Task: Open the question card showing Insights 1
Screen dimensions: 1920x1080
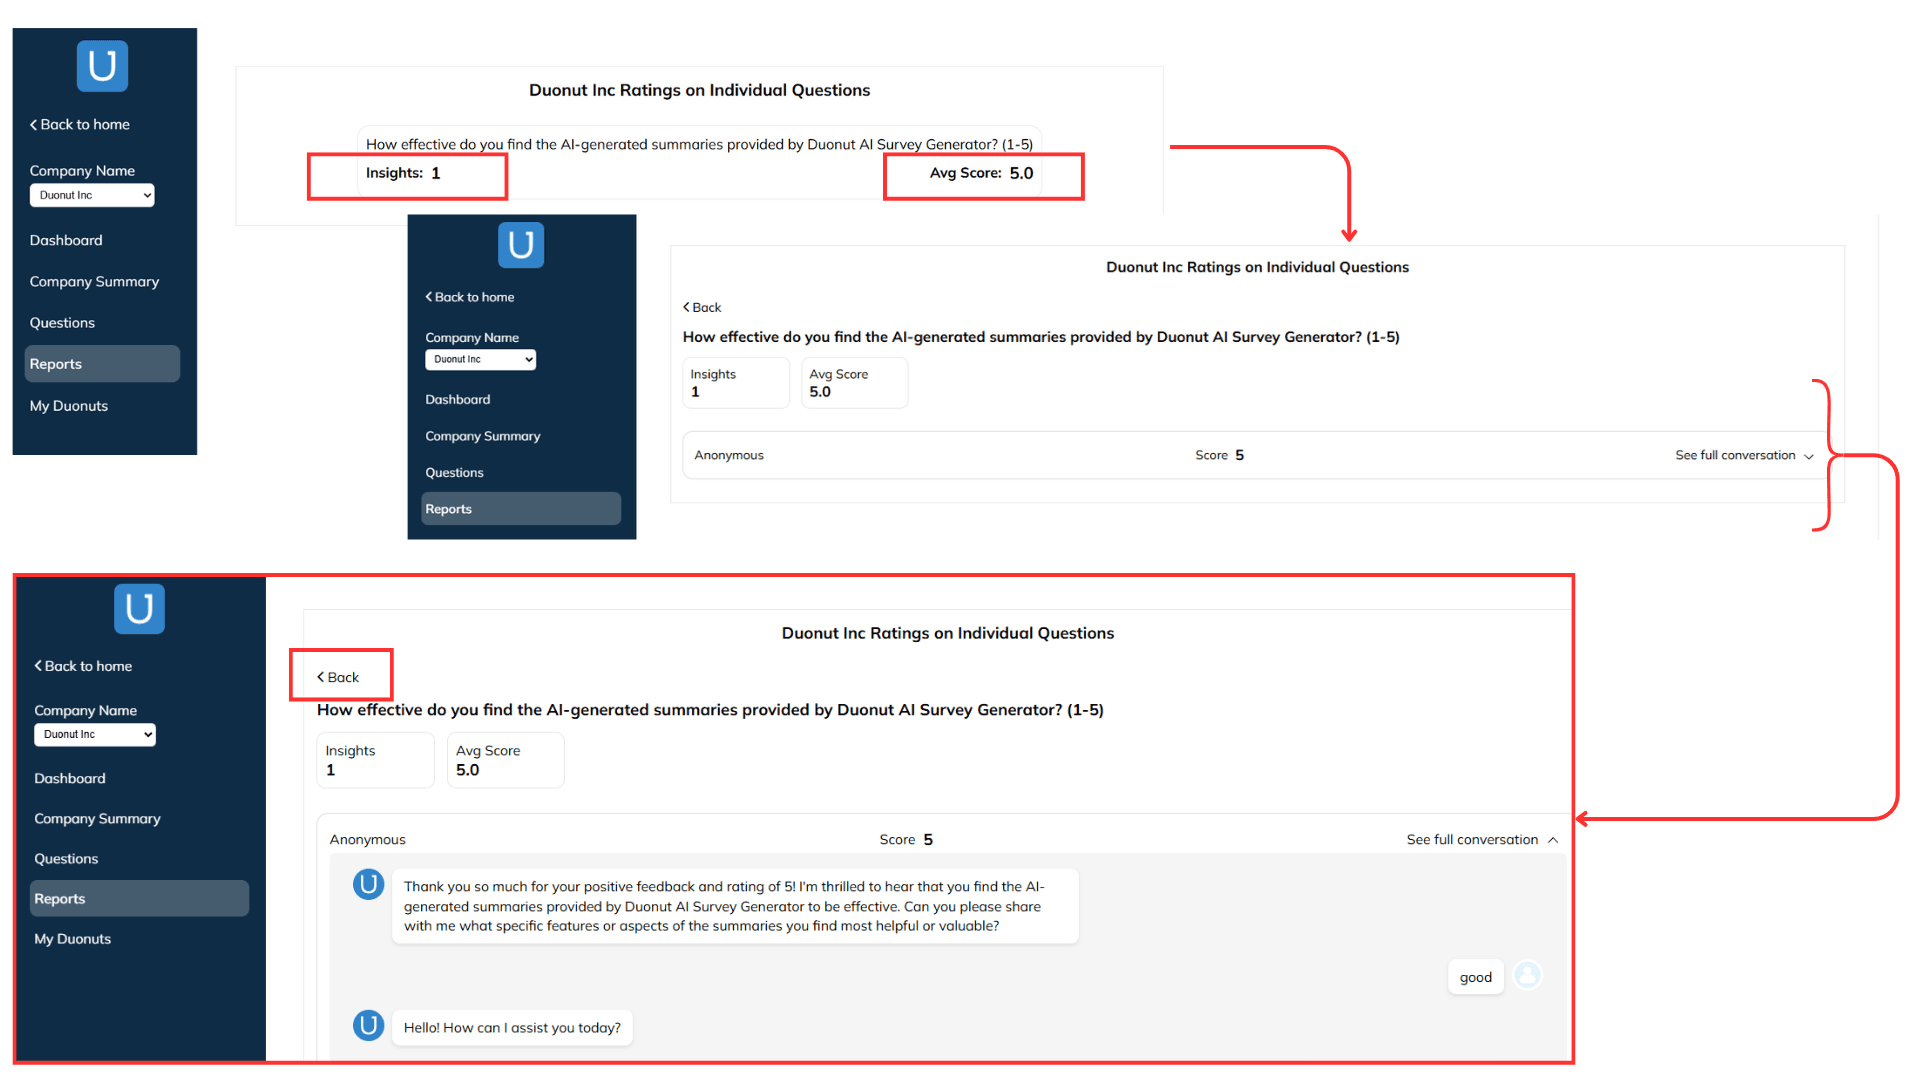Action: [x=698, y=160]
